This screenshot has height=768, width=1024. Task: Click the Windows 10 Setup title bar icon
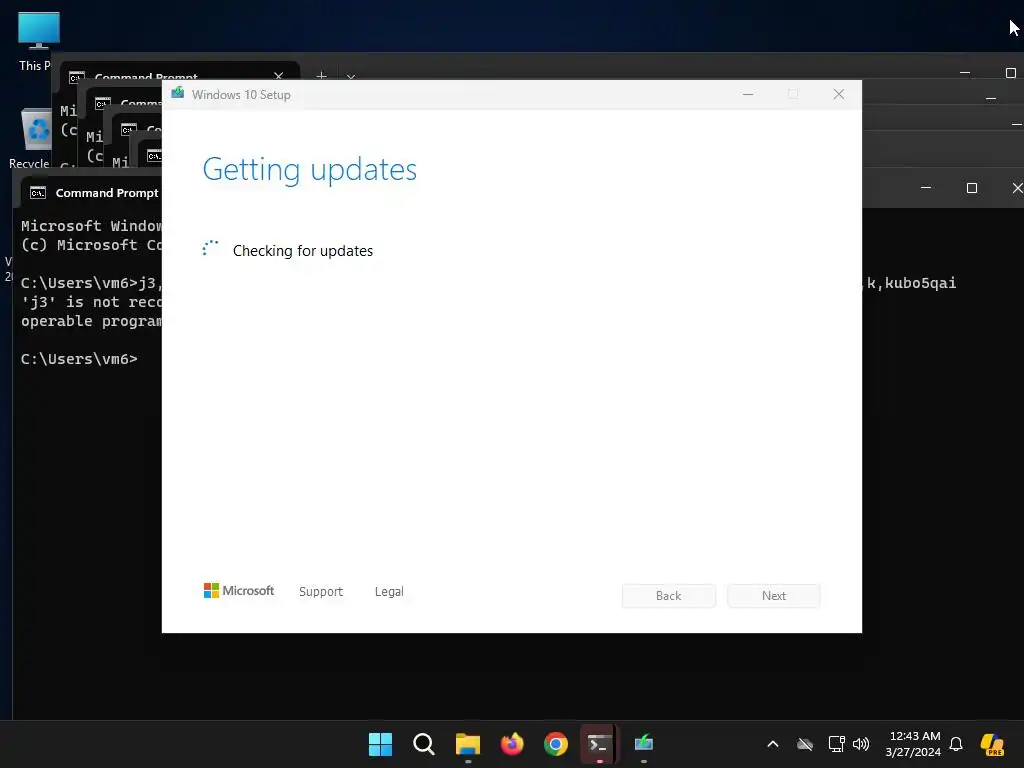177,93
